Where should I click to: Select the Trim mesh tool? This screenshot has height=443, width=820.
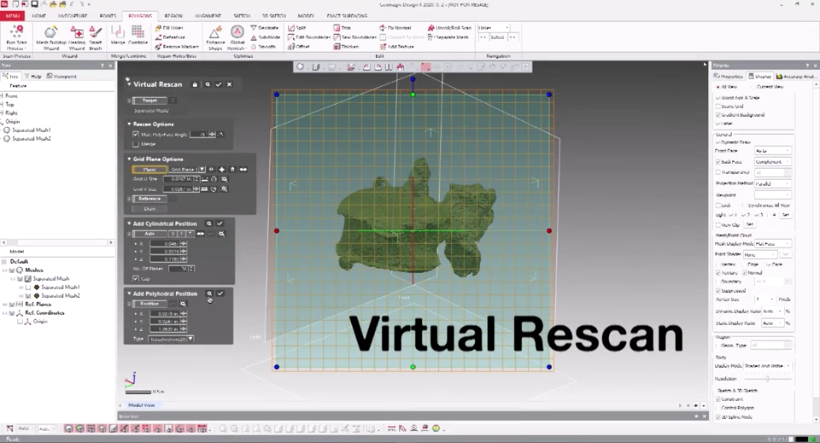click(342, 28)
